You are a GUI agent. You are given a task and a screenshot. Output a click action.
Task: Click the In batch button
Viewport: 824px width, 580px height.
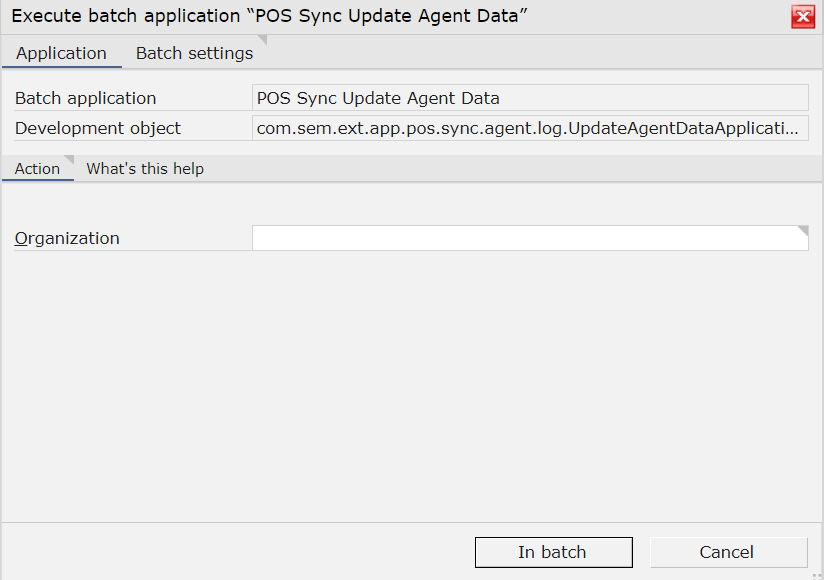click(553, 552)
